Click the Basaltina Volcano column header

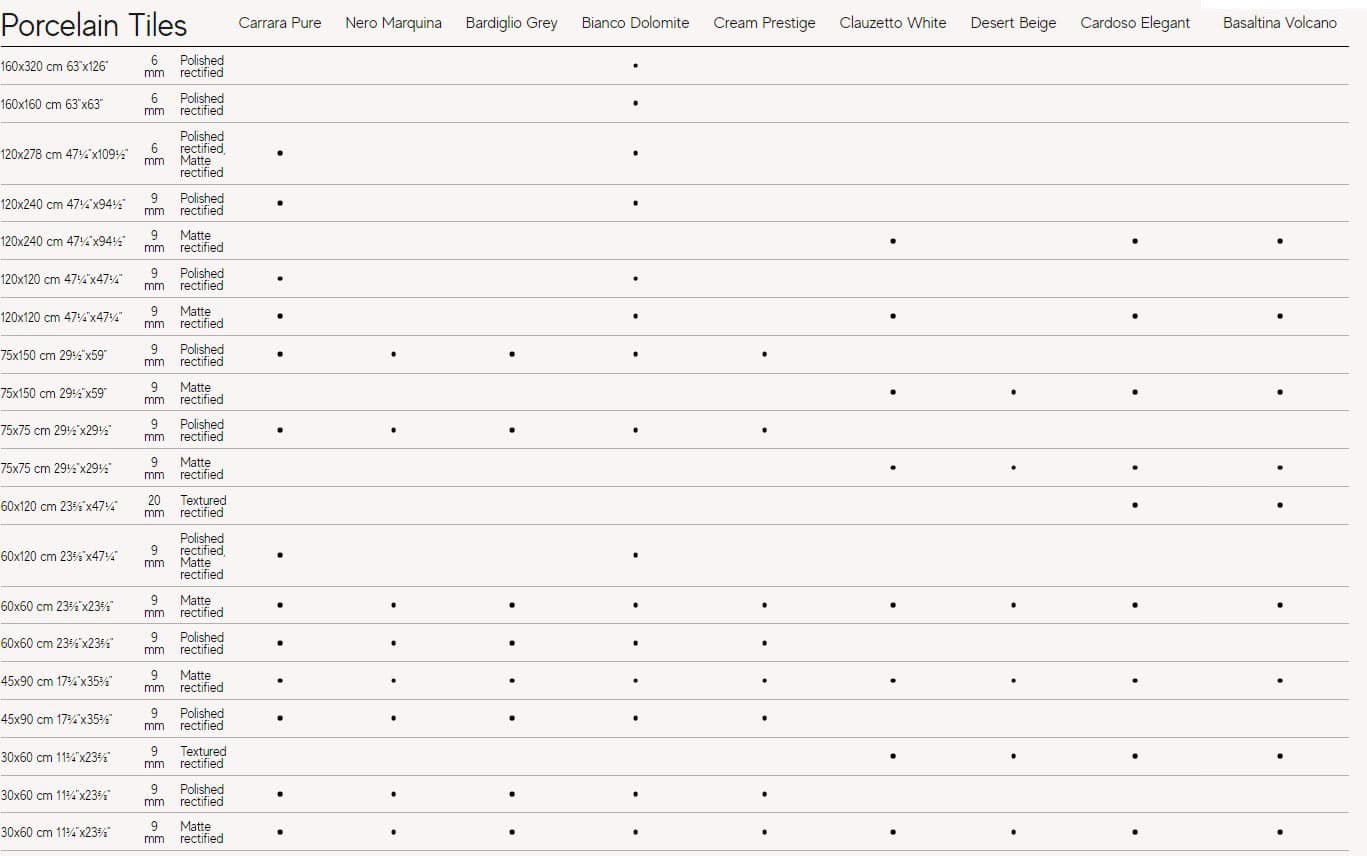click(x=1279, y=23)
